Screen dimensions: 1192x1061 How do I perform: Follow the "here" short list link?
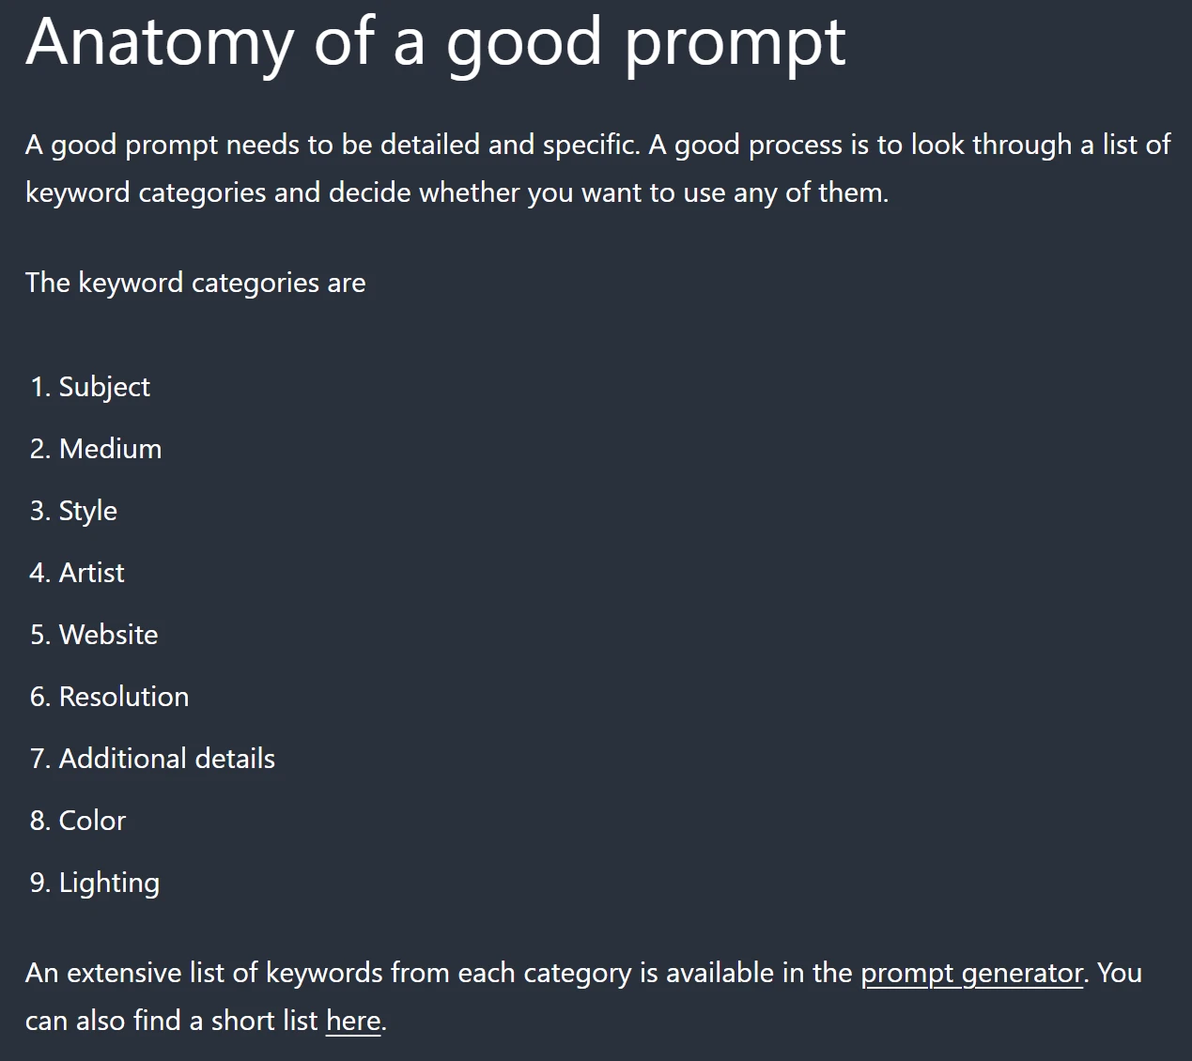[353, 1021]
